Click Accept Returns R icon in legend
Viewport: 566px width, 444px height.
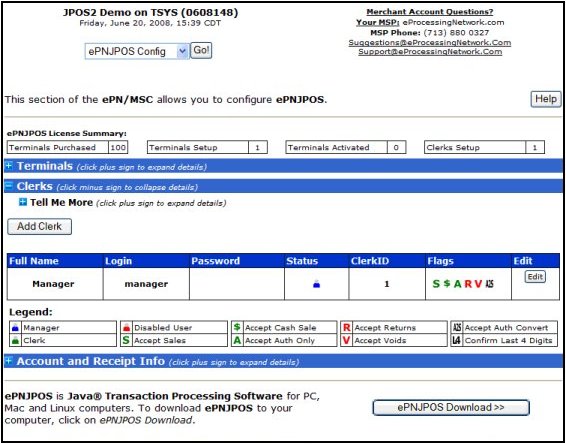click(347, 328)
